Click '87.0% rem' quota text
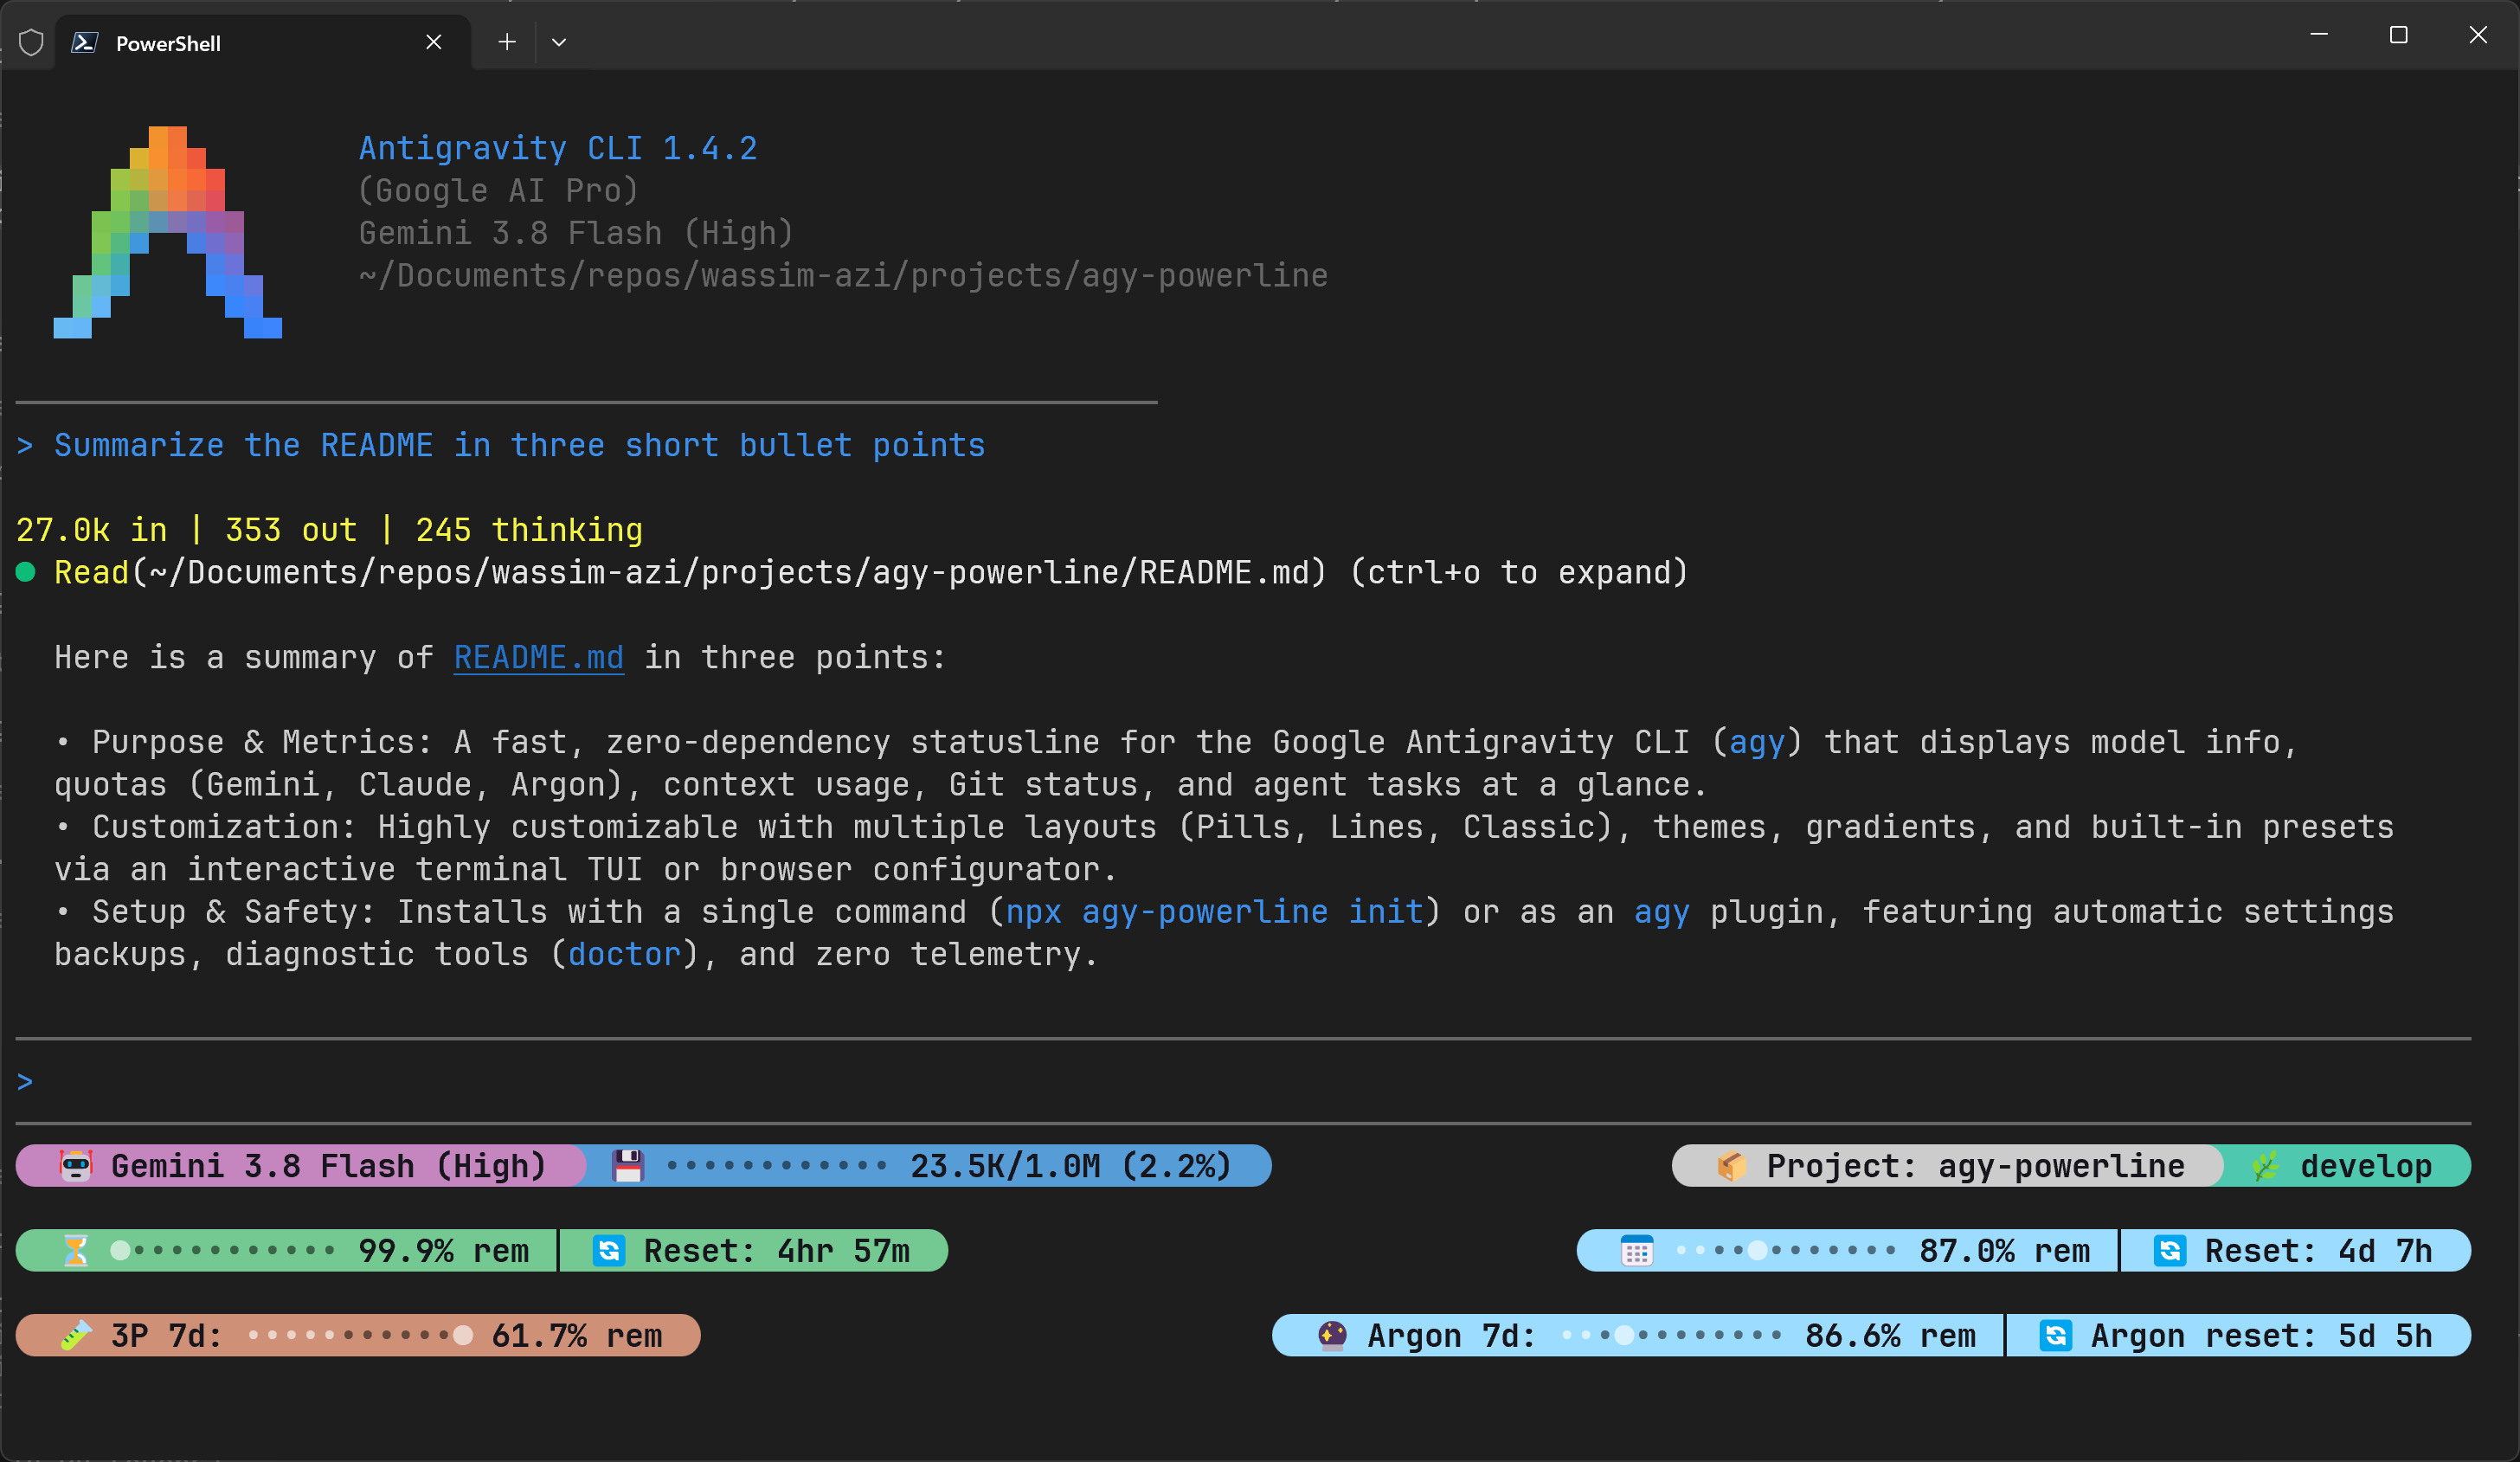Screen dimensions: 2520x1462 click(x=2004, y=1251)
